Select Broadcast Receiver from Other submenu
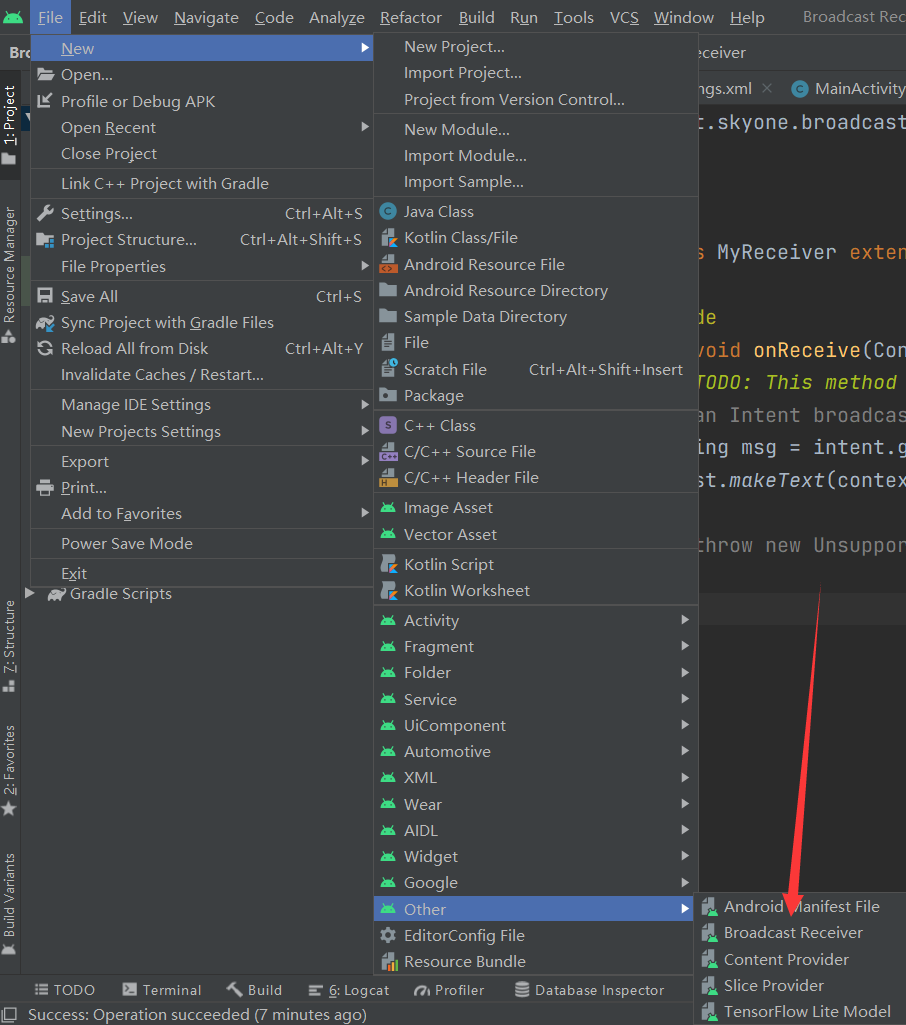906x1025 pixels. point(792,933)
